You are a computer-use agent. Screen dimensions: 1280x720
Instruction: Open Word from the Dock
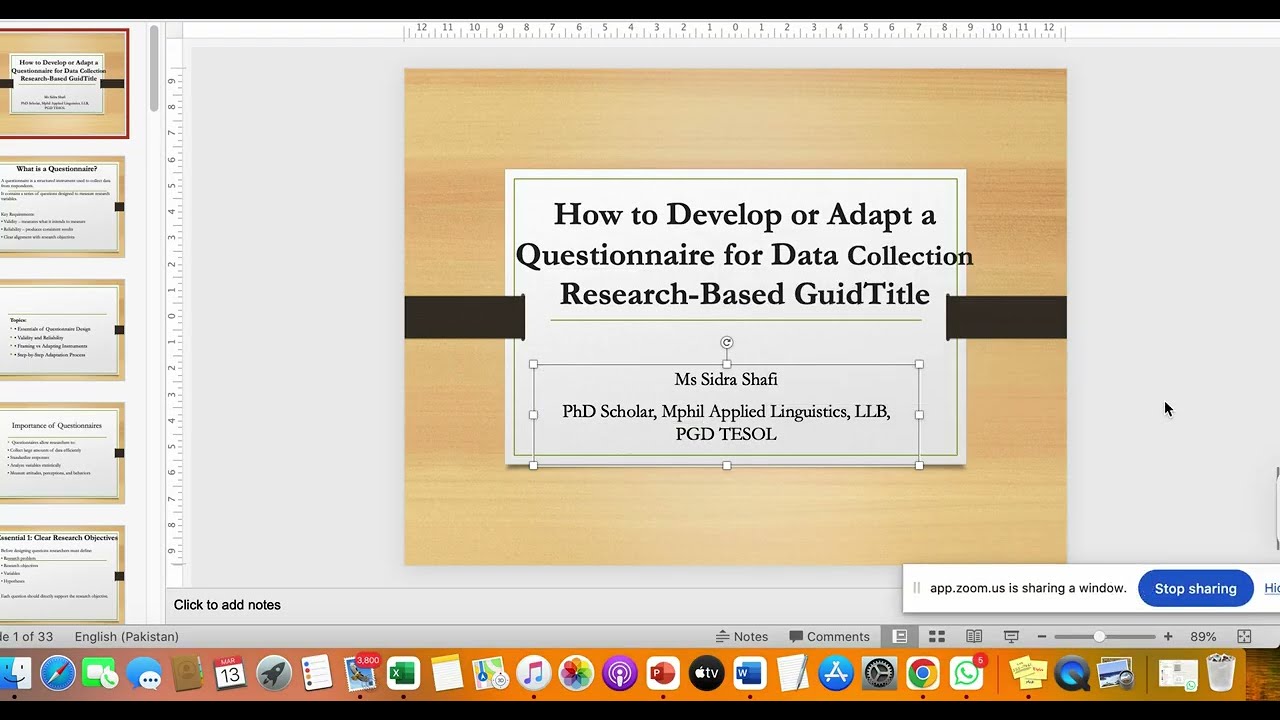[749, 673]
